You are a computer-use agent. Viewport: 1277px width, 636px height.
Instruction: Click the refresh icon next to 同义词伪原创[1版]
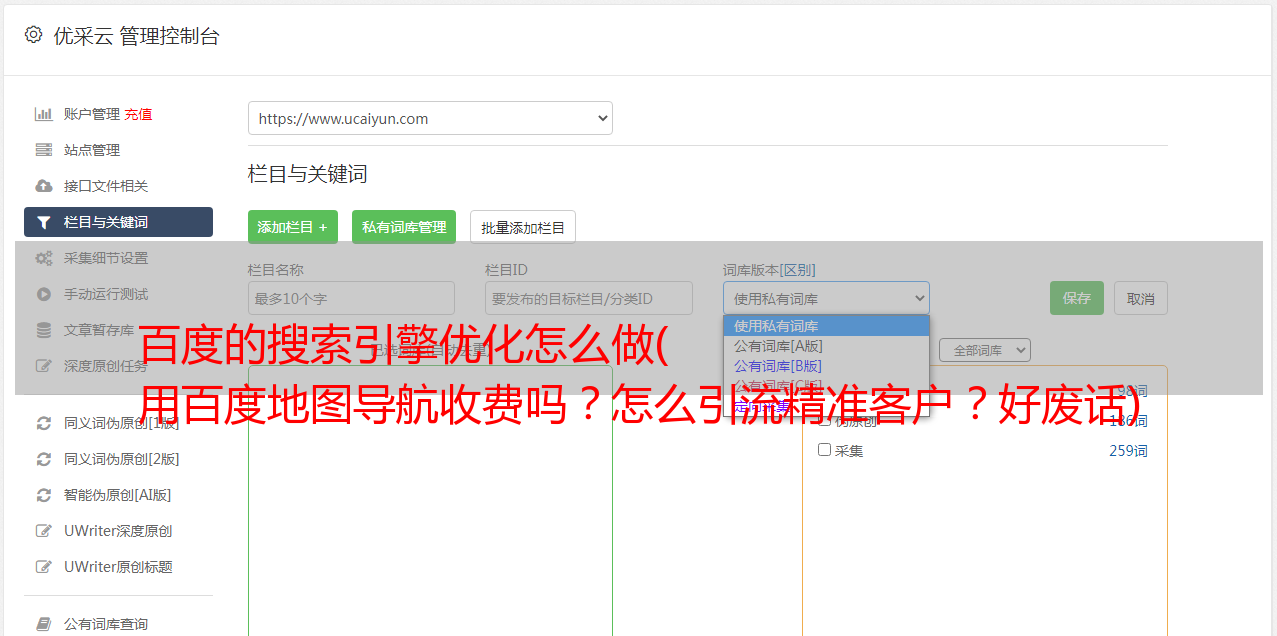pos(43,423)
